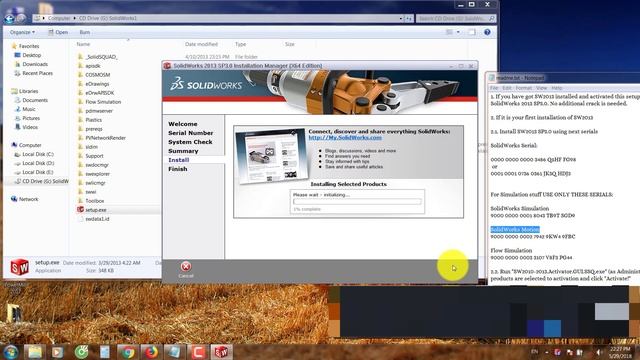Select the Summary step in installer
The width and height of the screenshot is (640, 360).
(183, 151)
